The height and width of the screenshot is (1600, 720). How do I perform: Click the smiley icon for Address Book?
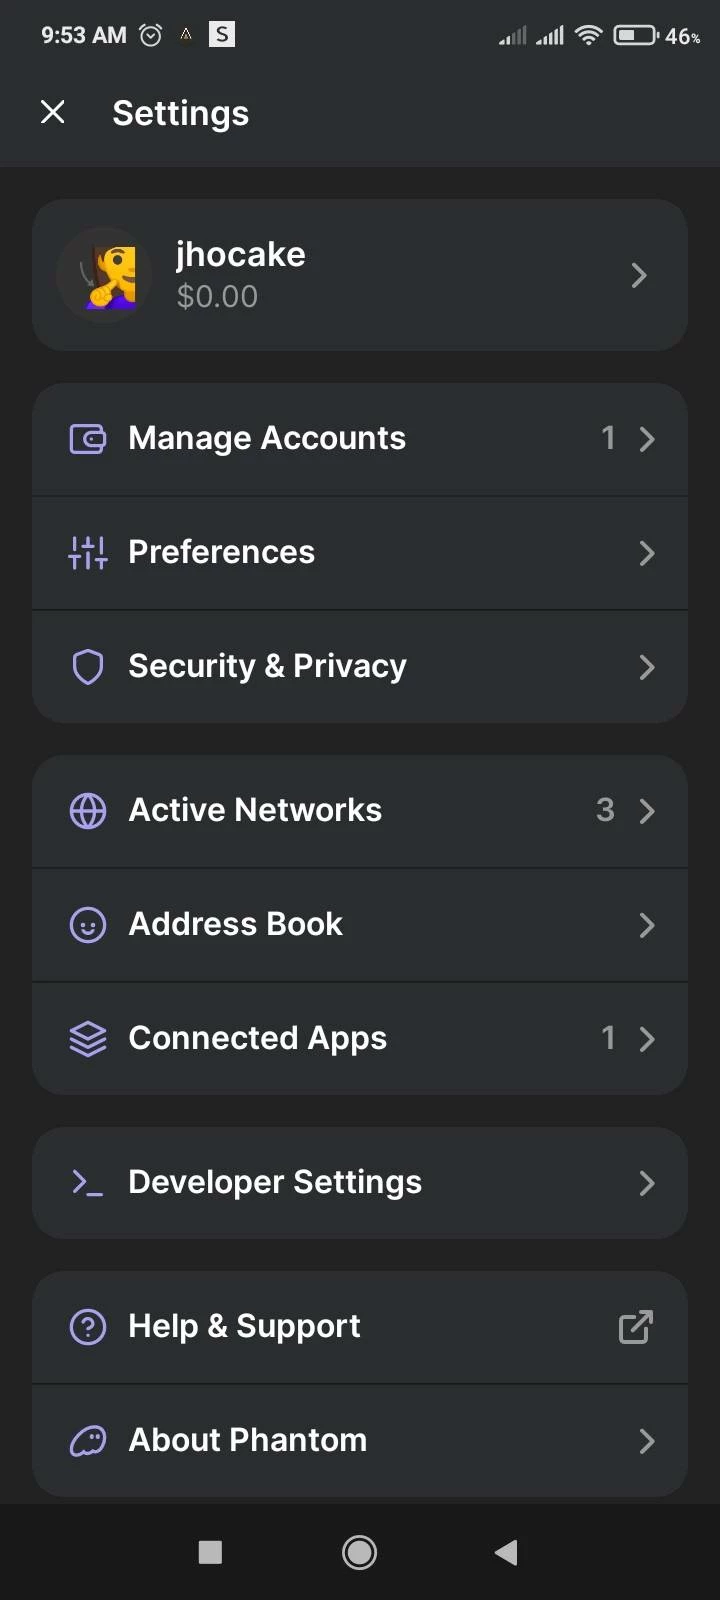click(x=88, y=924)
